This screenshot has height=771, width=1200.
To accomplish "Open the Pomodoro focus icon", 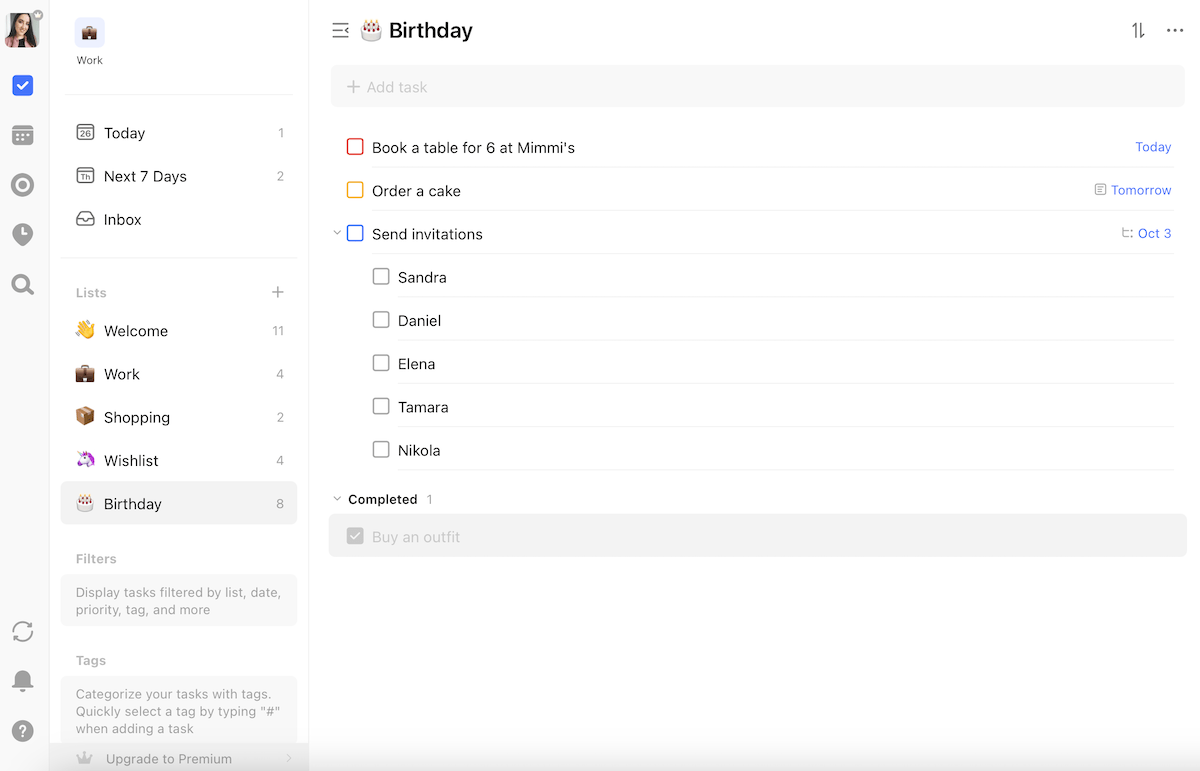I will pyautogui.click(x=22, y=185).
